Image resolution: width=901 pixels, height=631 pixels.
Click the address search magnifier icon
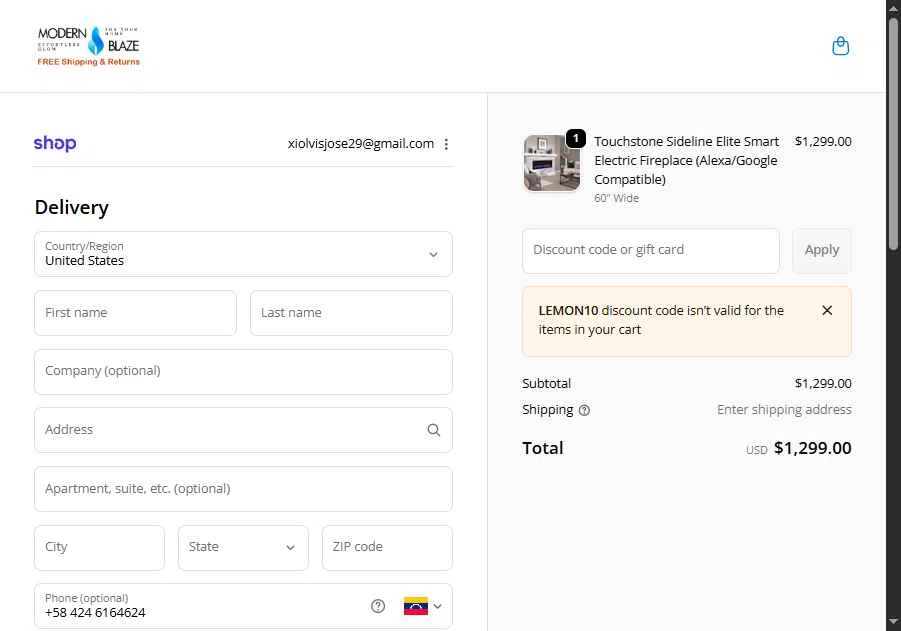pyautogui.click(x=434, y=430)
